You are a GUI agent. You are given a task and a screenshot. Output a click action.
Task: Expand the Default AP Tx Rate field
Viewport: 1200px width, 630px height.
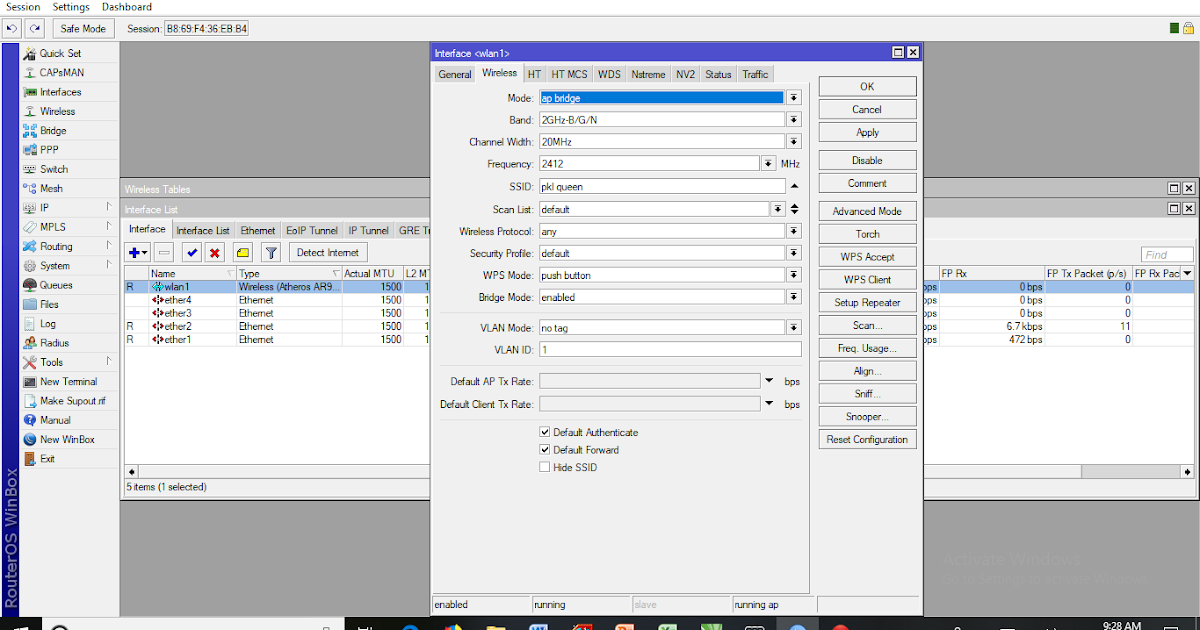[x=769, y=381]
